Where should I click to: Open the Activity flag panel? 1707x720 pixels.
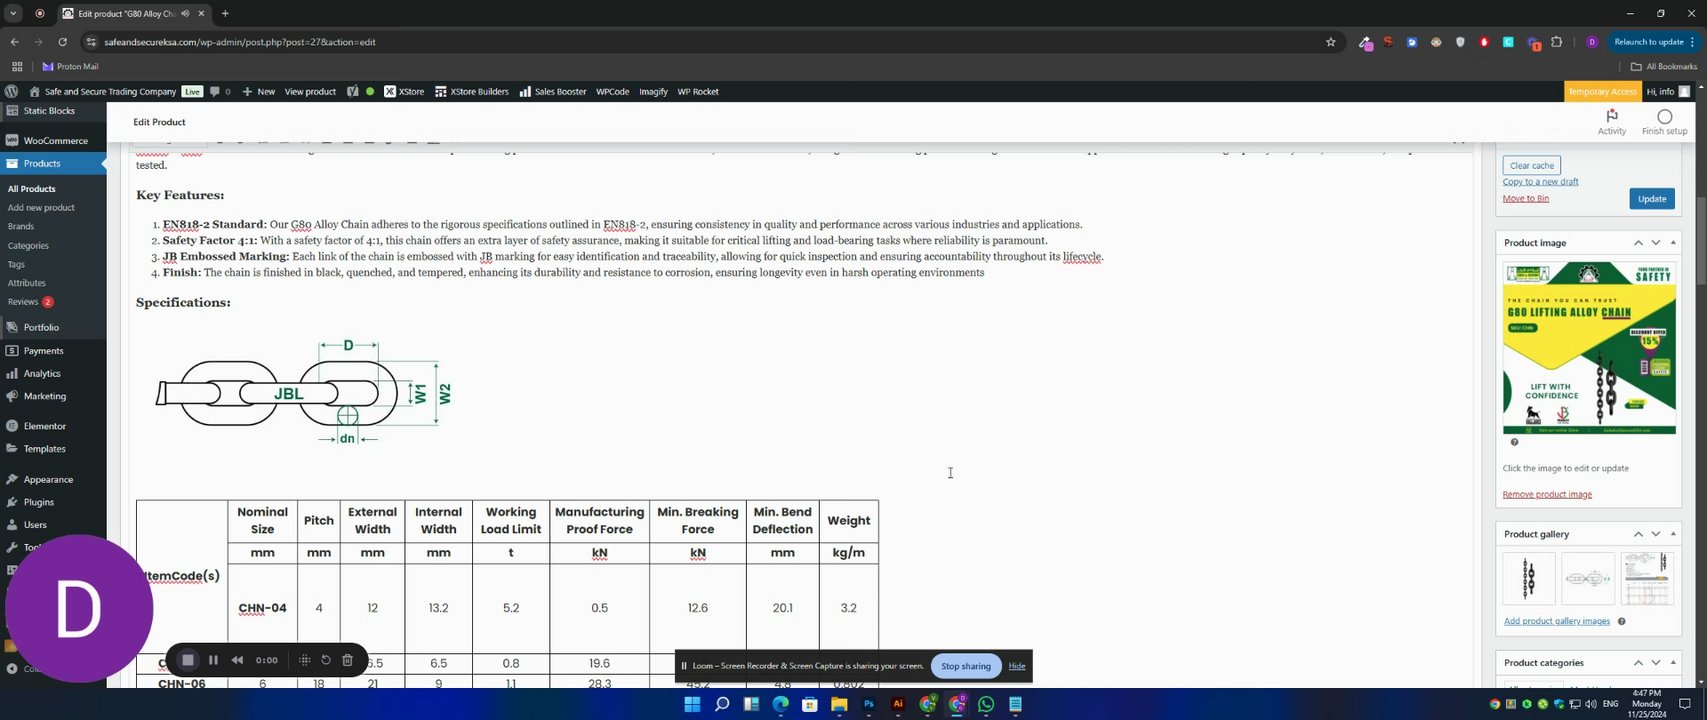[x=1611, y=122]
